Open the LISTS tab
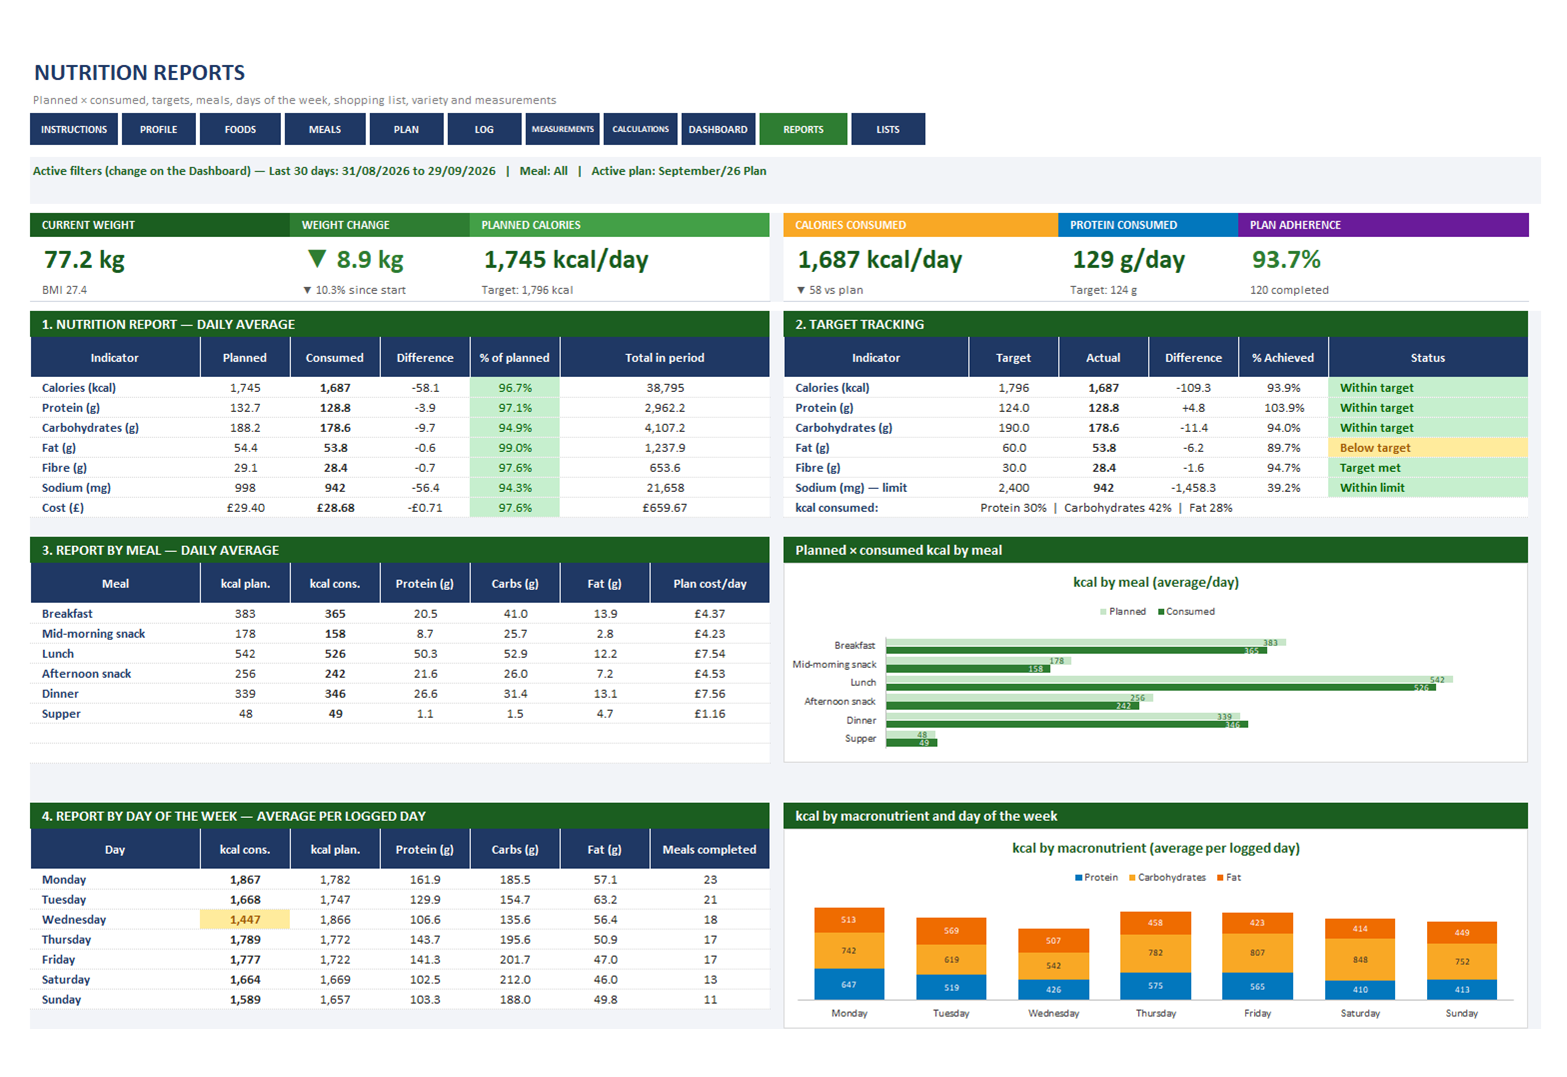This screenshot has width=1567, height=1077. click(888, 129)
